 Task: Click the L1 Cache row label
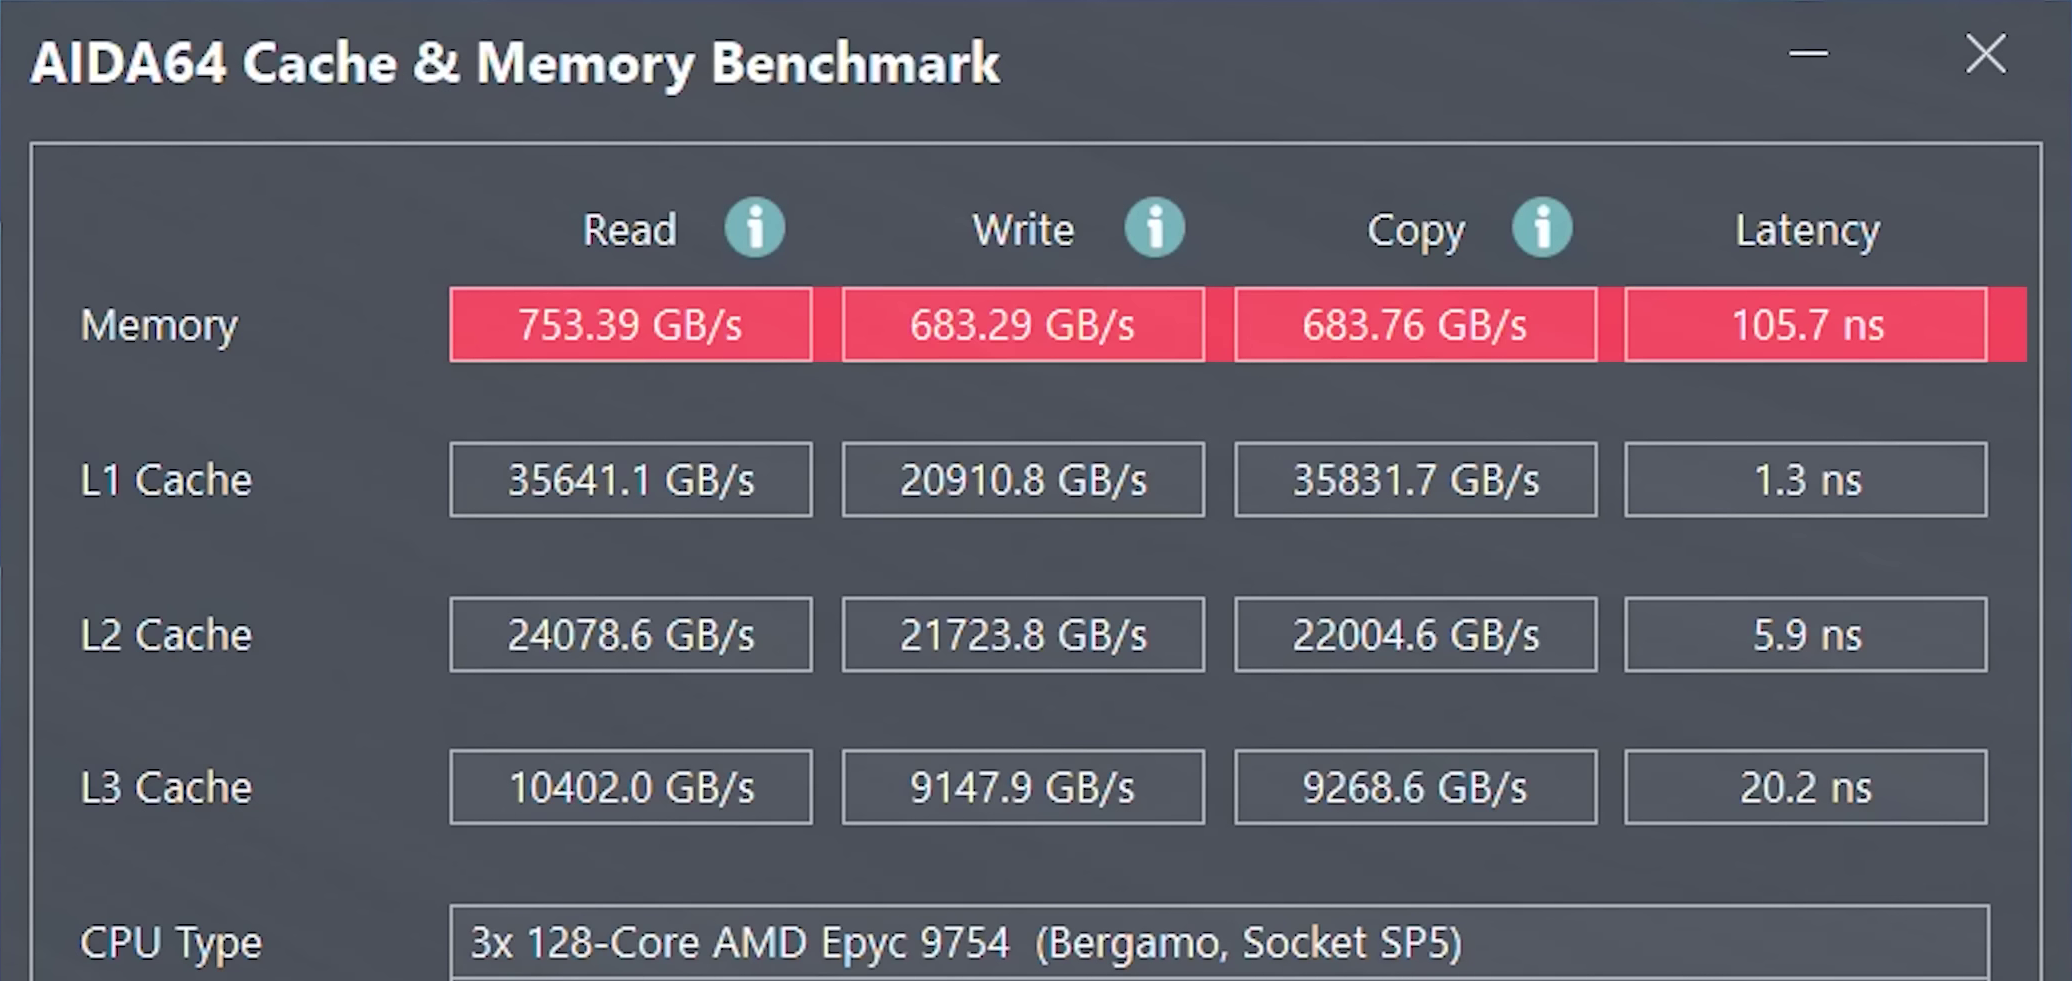pos(166,479)
